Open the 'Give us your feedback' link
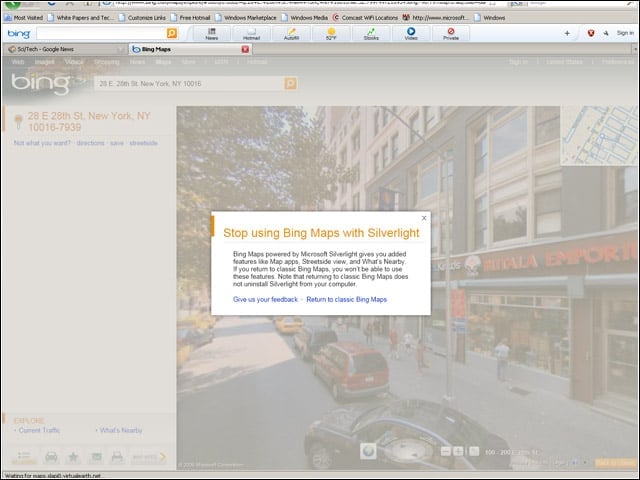The width and height of the screenshot is (640, 480). pos(265,299)
